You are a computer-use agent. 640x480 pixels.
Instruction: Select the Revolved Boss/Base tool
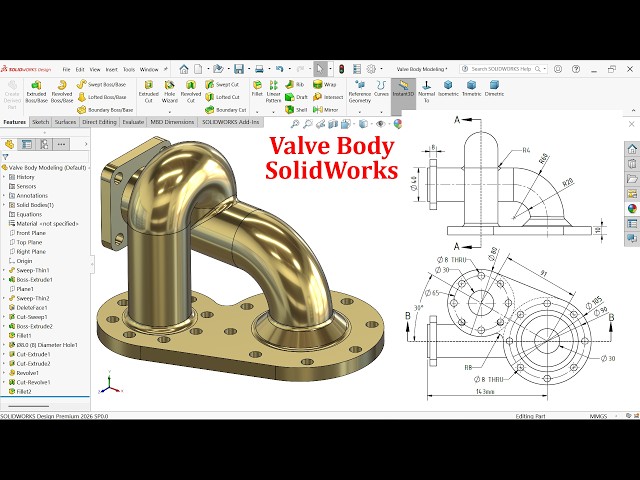pyautogui.click(x=62, y=91)
